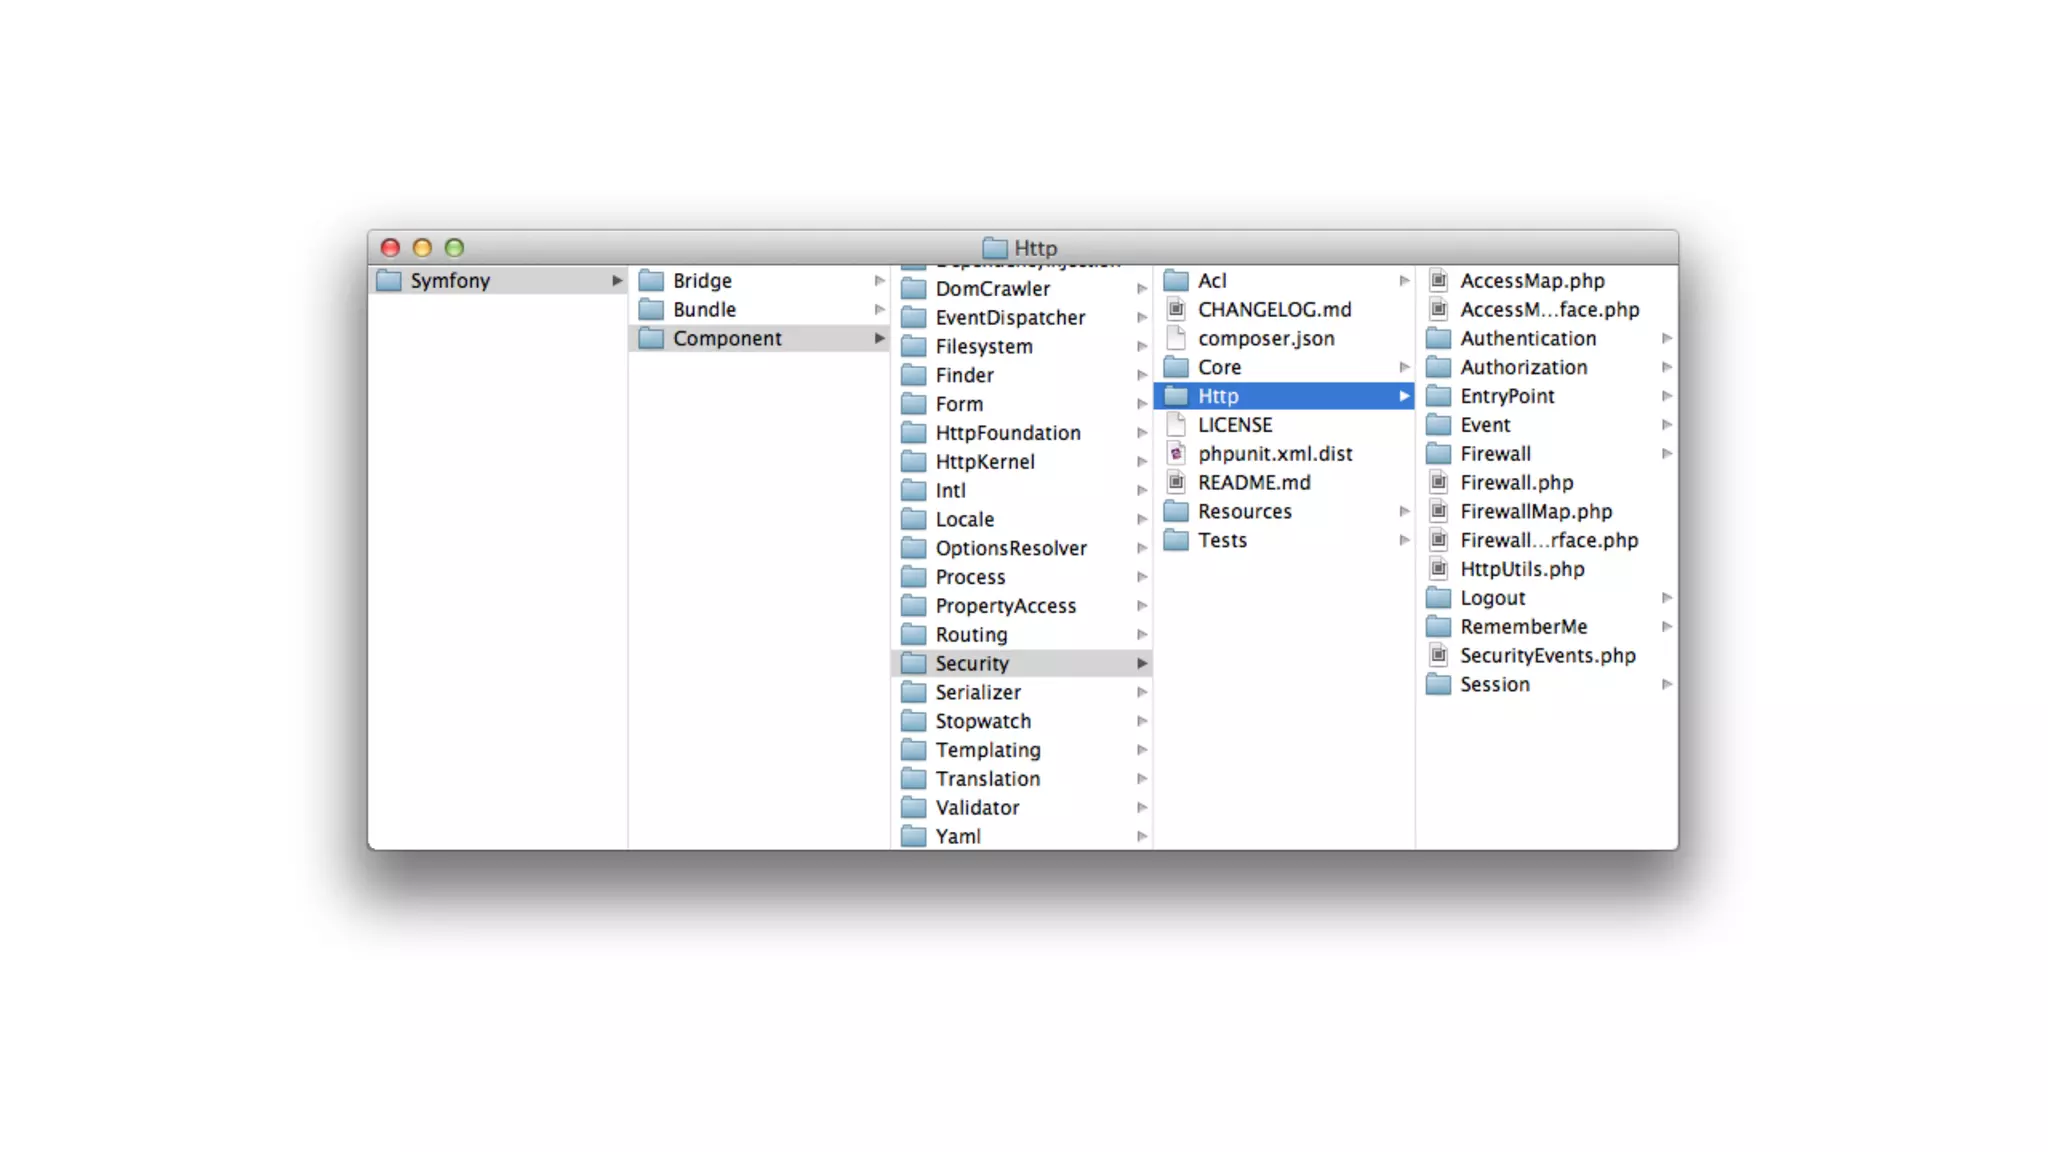Screen dimensions: 2048x1152
Task: Select the Core folder
Action: point(1219,367)
